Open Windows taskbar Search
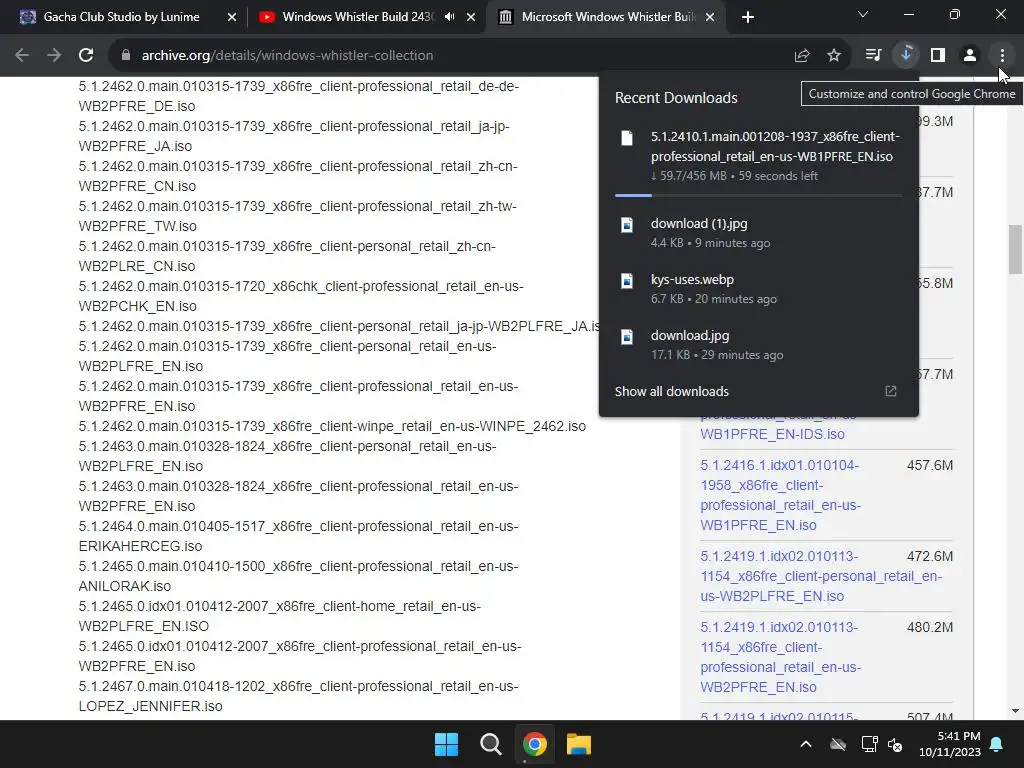Screen dimensions: 1024x768 click(x=490, y=744)
